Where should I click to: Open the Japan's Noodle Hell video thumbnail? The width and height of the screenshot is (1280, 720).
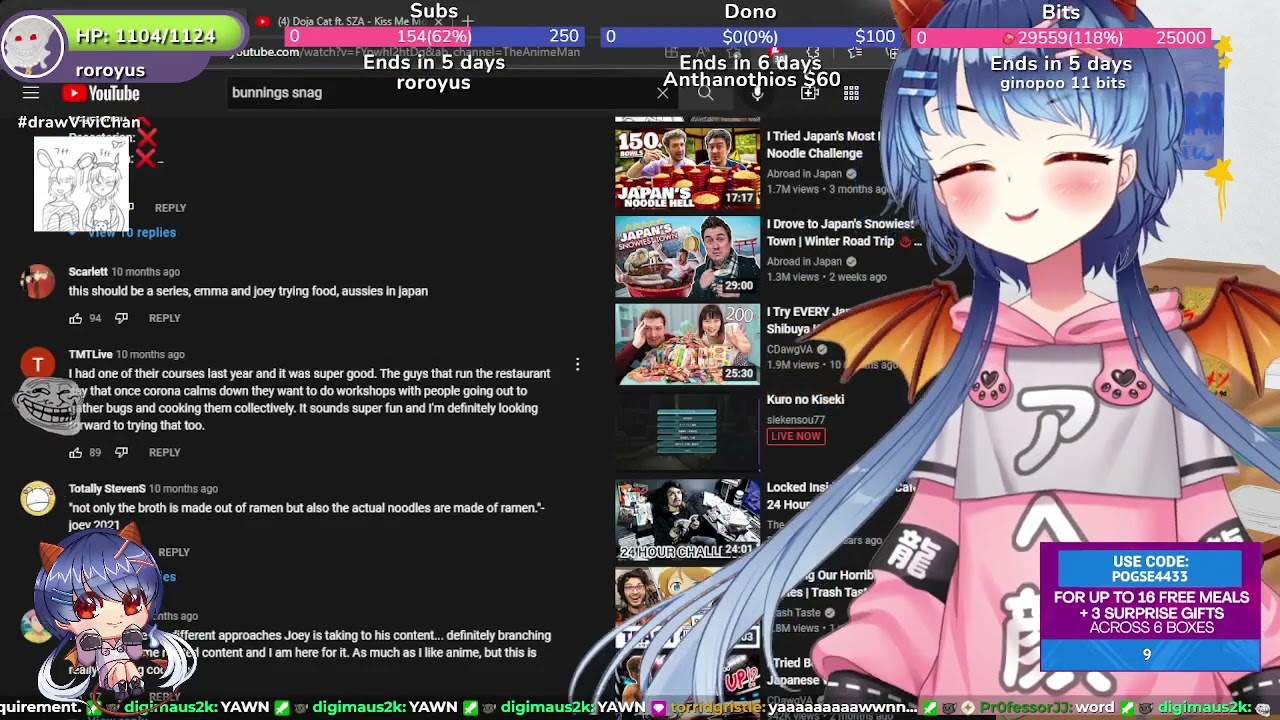pos(687,168)
